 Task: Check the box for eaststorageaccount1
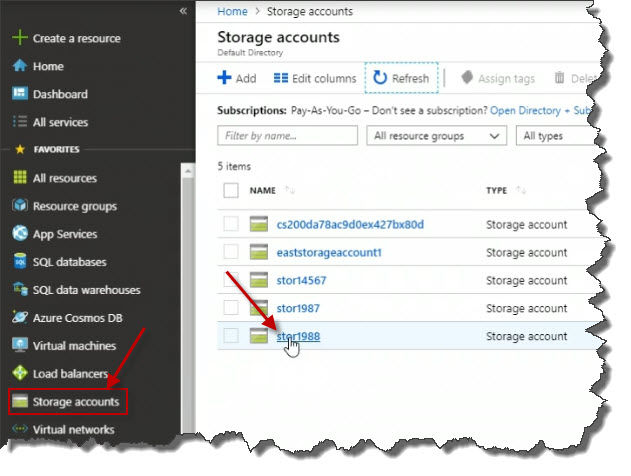(x=231, y=252)
